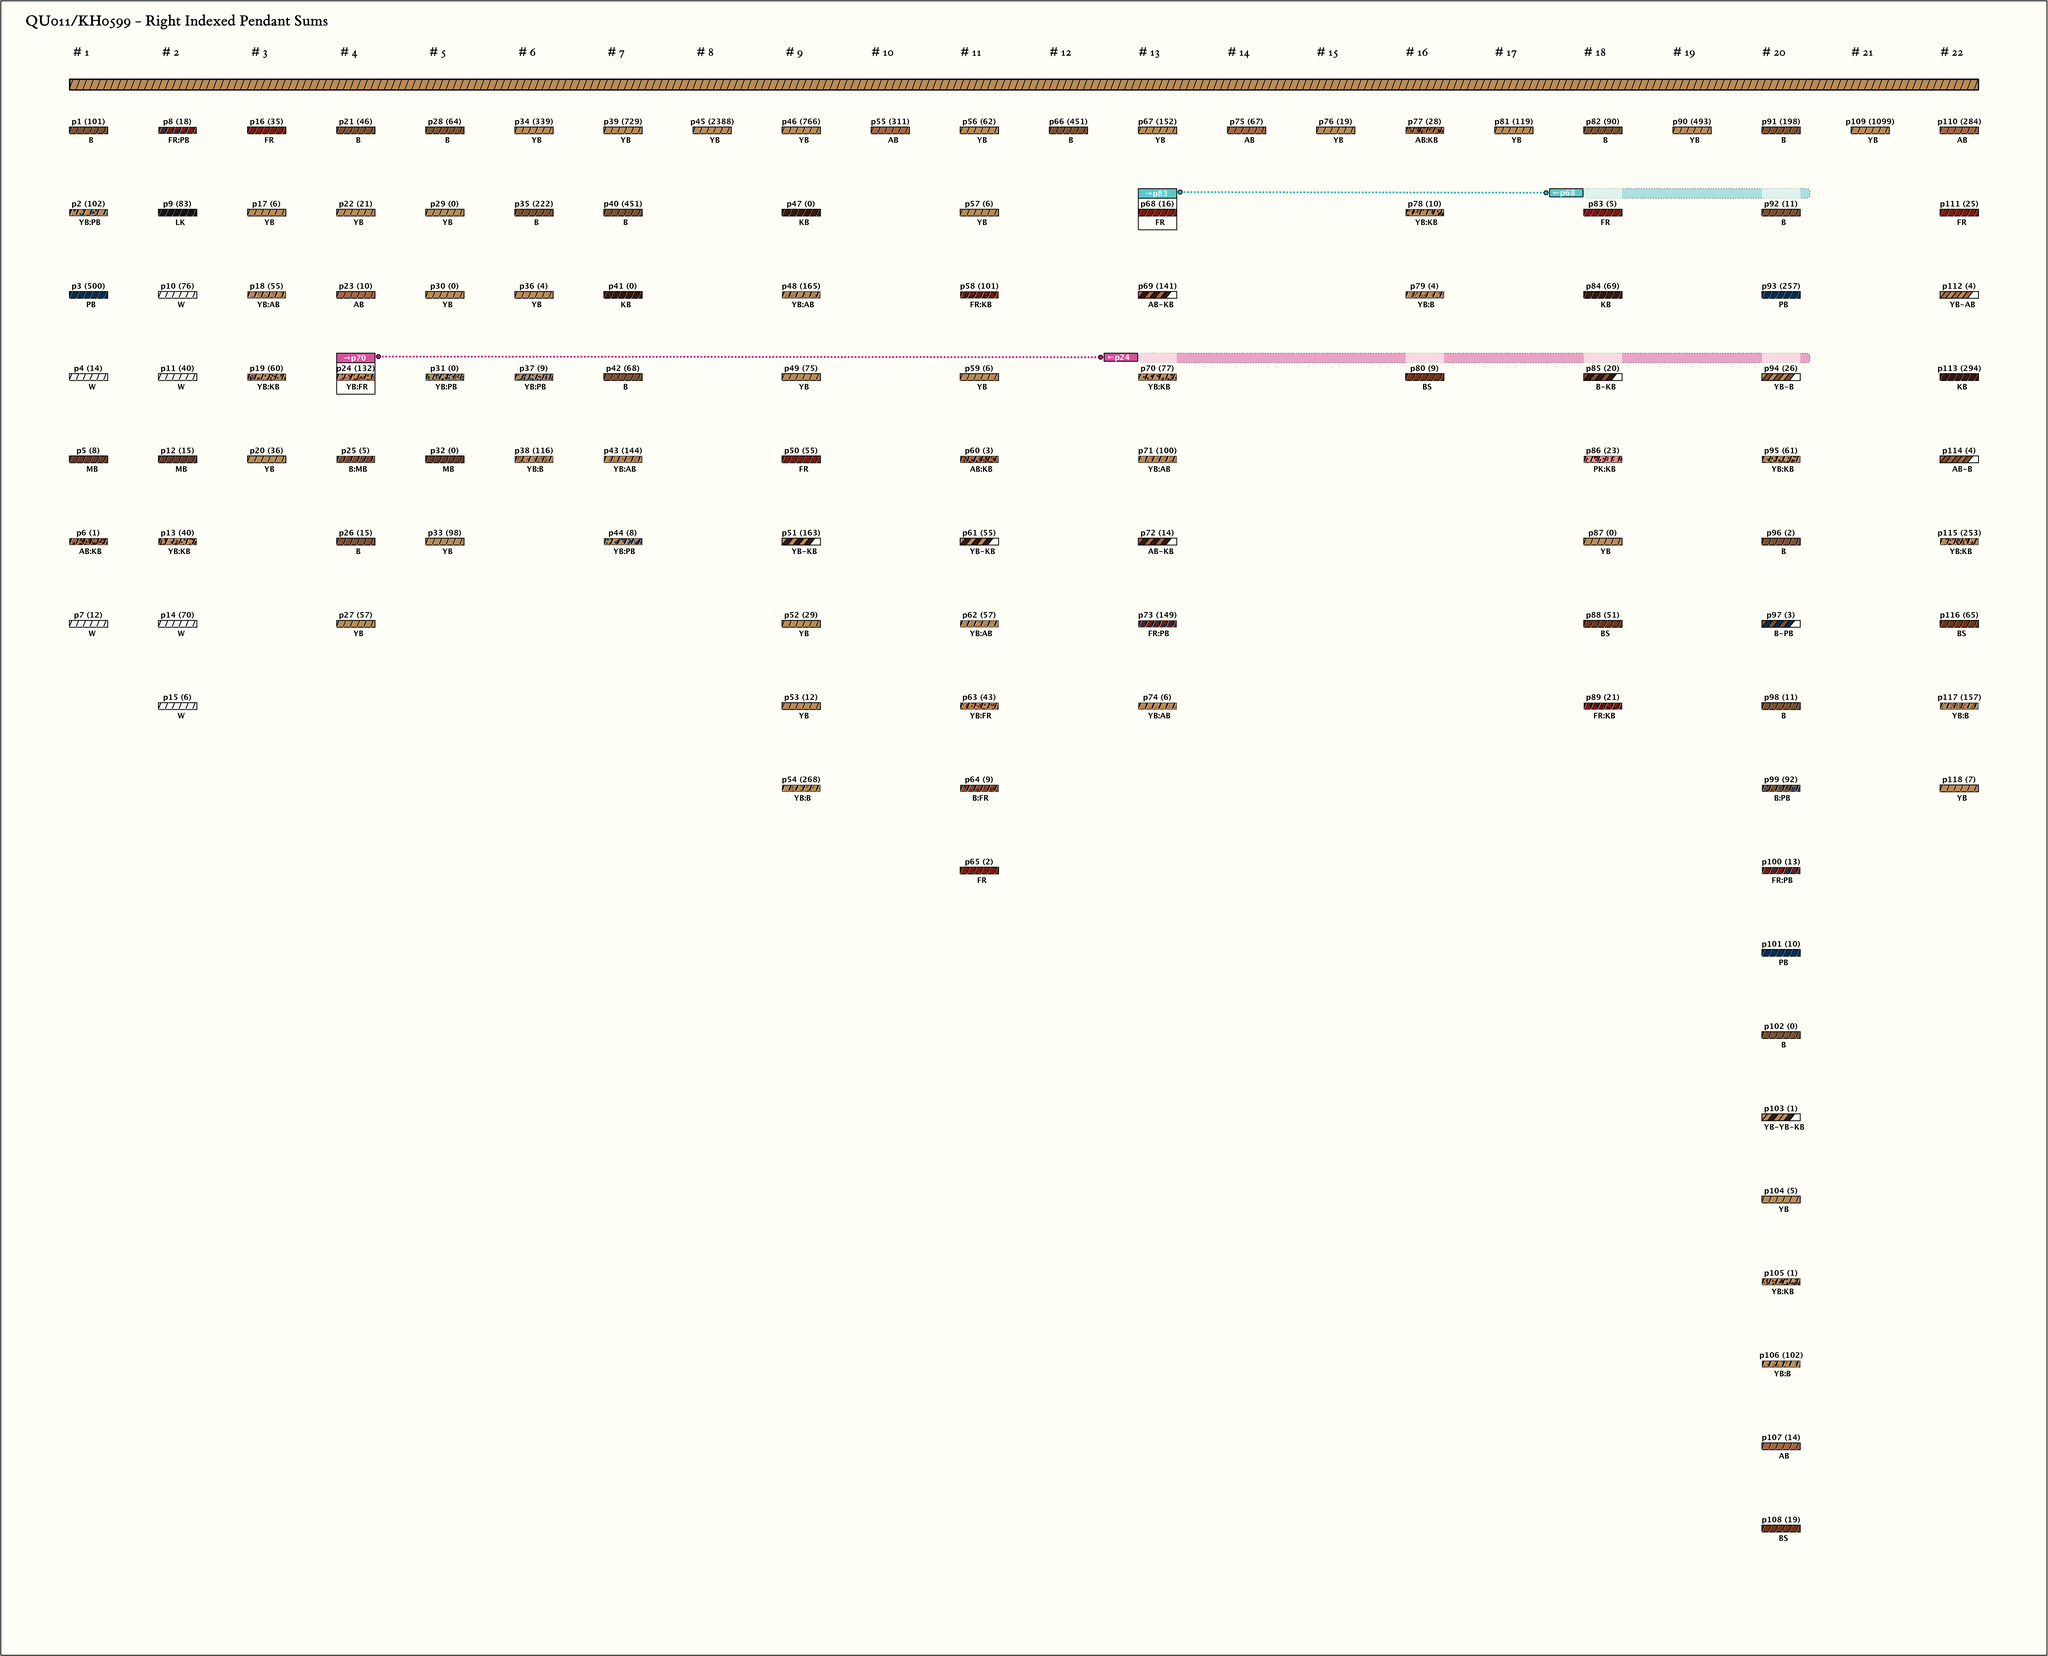Click pendant p109 (1099) bar
The height and width of the screenshot is (1656, 2048).
coord(1870,131)
